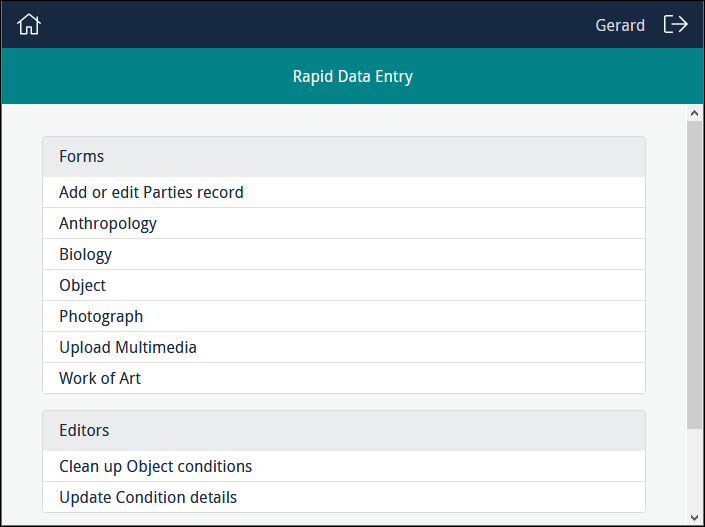Choose the Photograph form
This screenshot has height=527, width=705.
tap(101, 316)
